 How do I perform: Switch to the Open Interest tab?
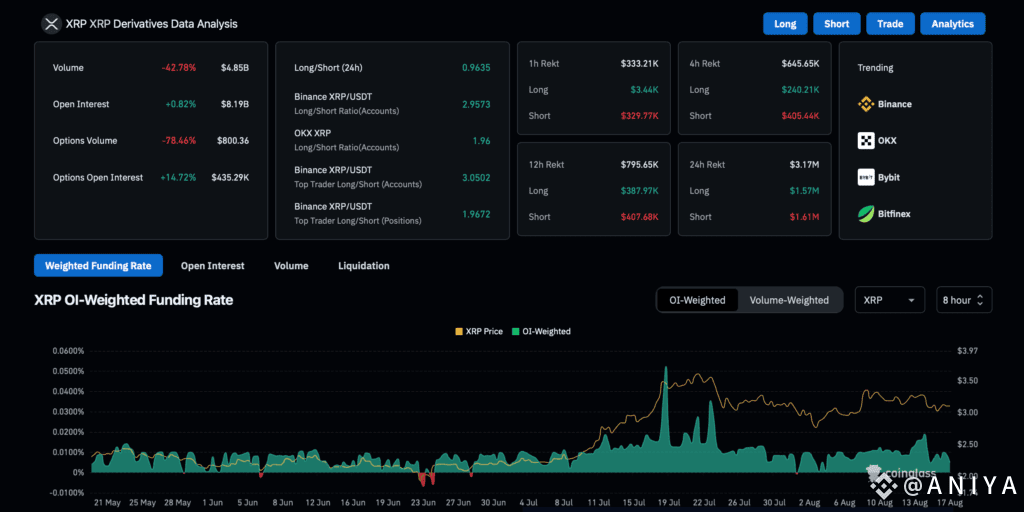[212, 266]
